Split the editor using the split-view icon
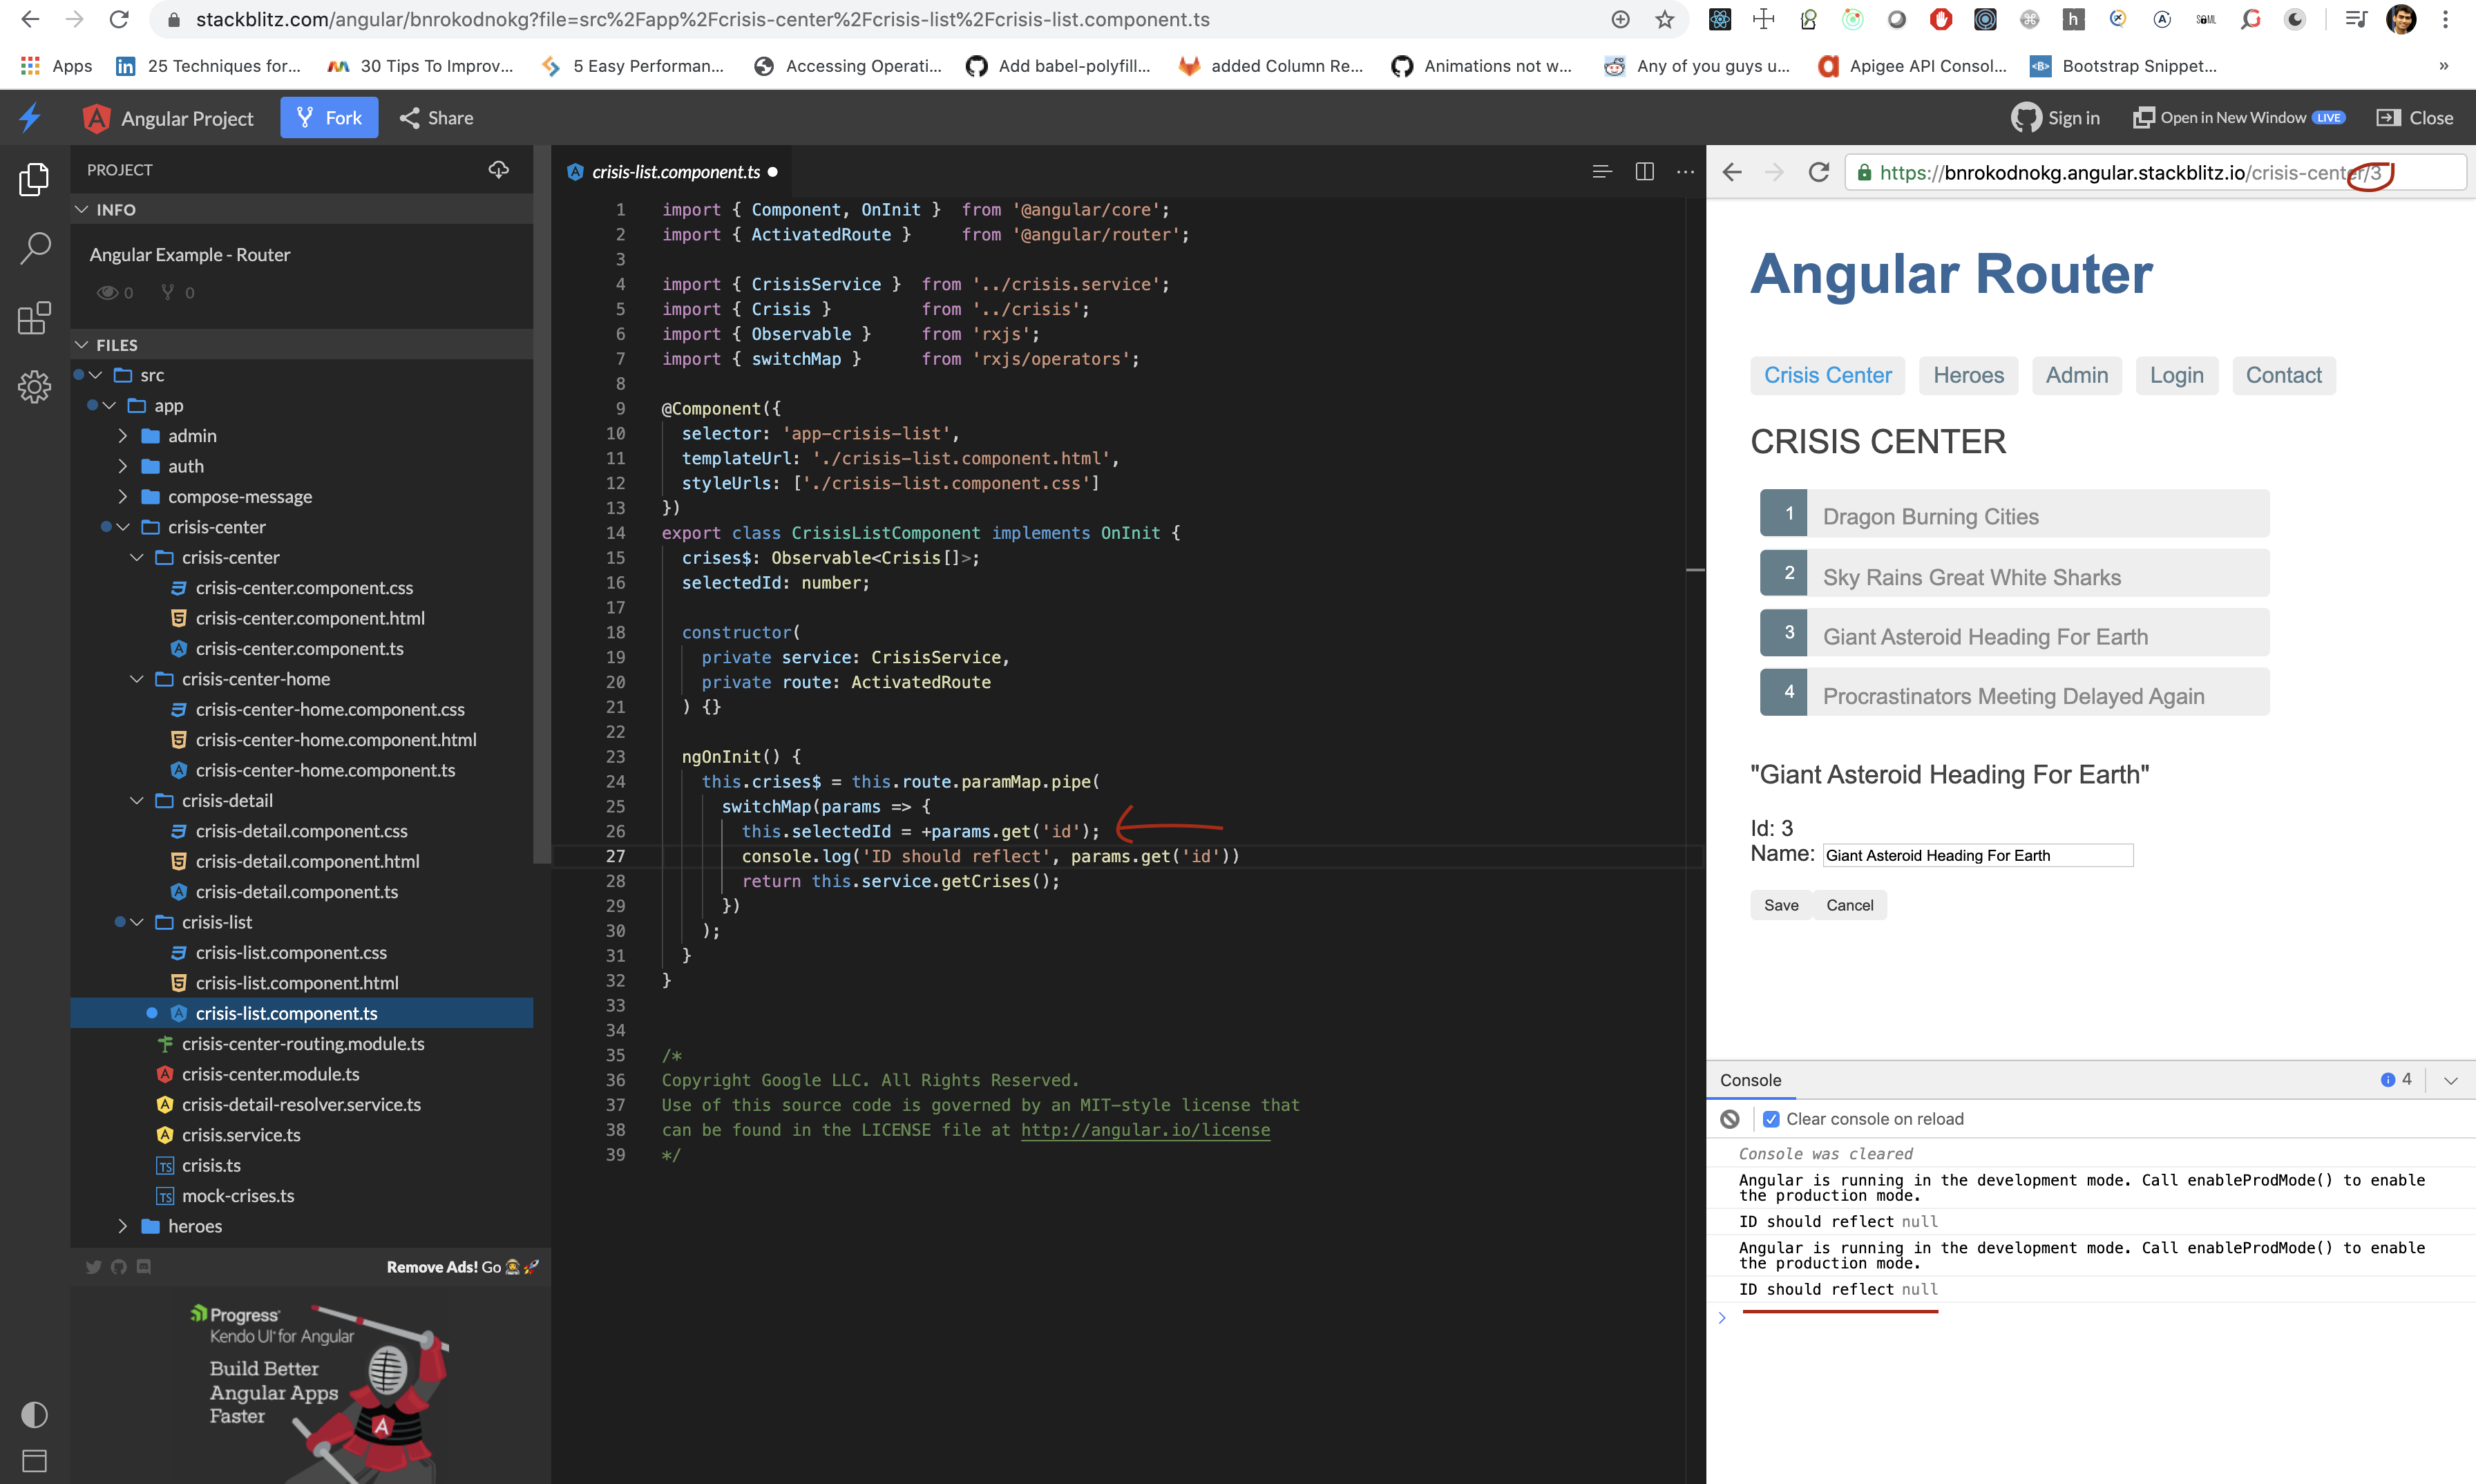Screen dimensions: 2476x1484 tap(1645, 171)
